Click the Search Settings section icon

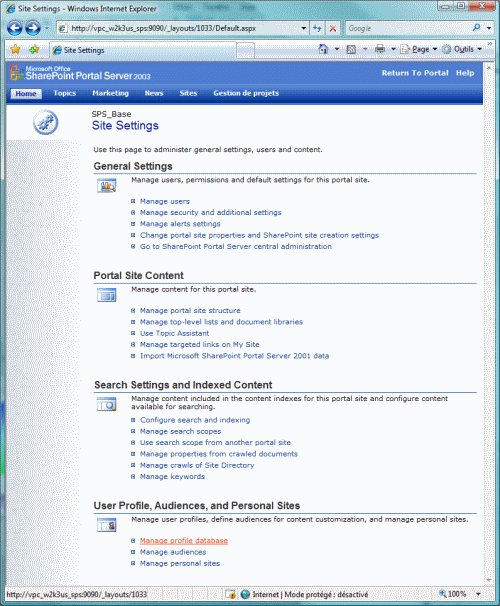[x=107, y=404]
